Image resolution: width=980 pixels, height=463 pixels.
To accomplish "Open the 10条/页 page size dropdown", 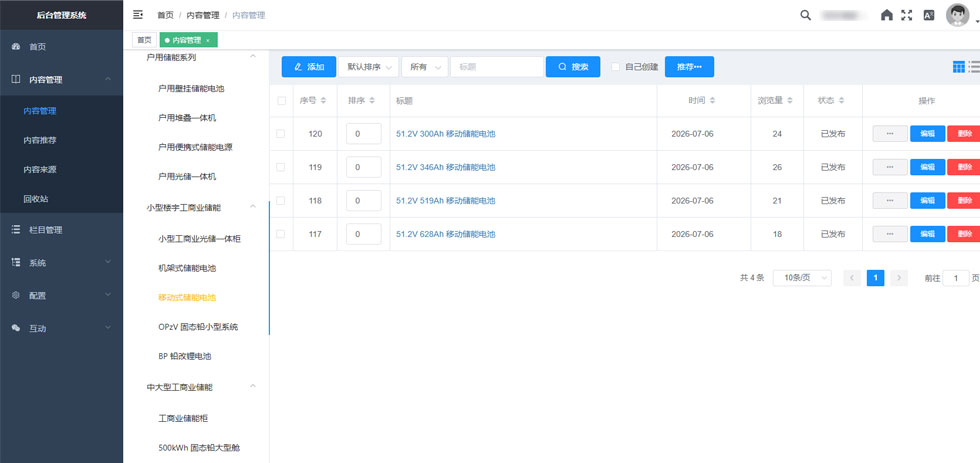I will pyautogui.click(x=802, y=278).
